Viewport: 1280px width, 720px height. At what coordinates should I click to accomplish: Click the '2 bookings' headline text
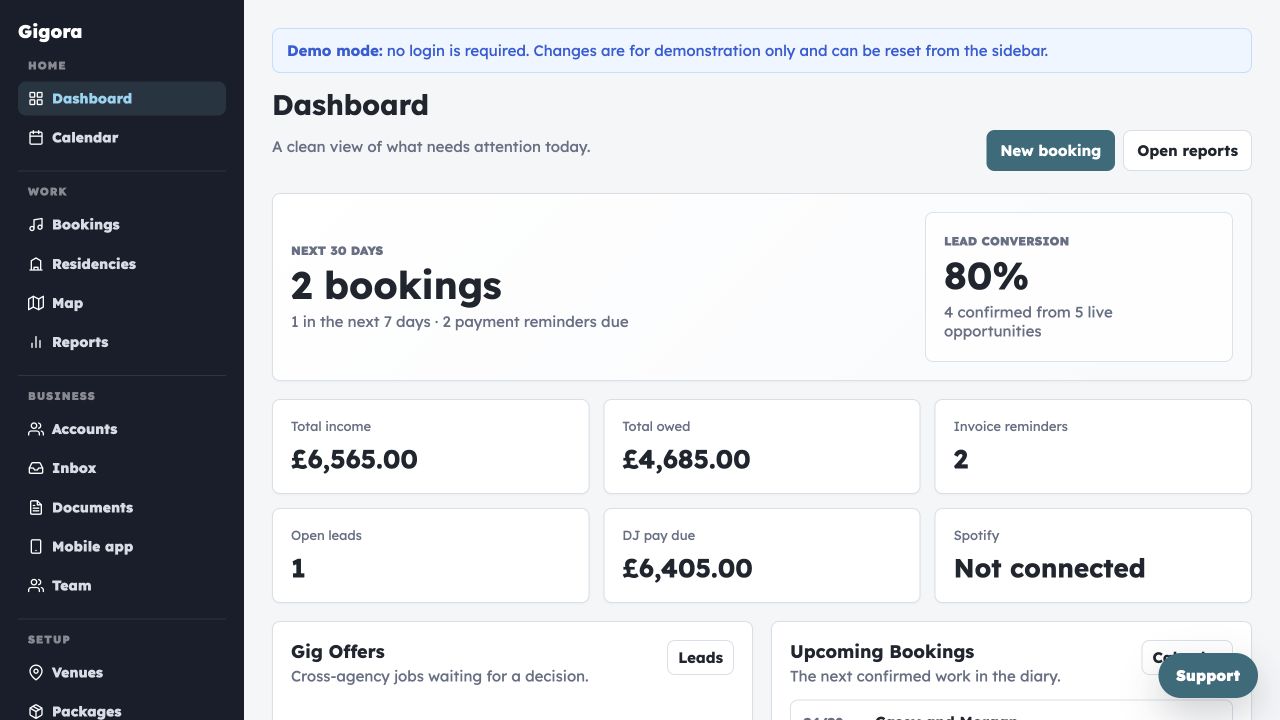click(396, 286)
